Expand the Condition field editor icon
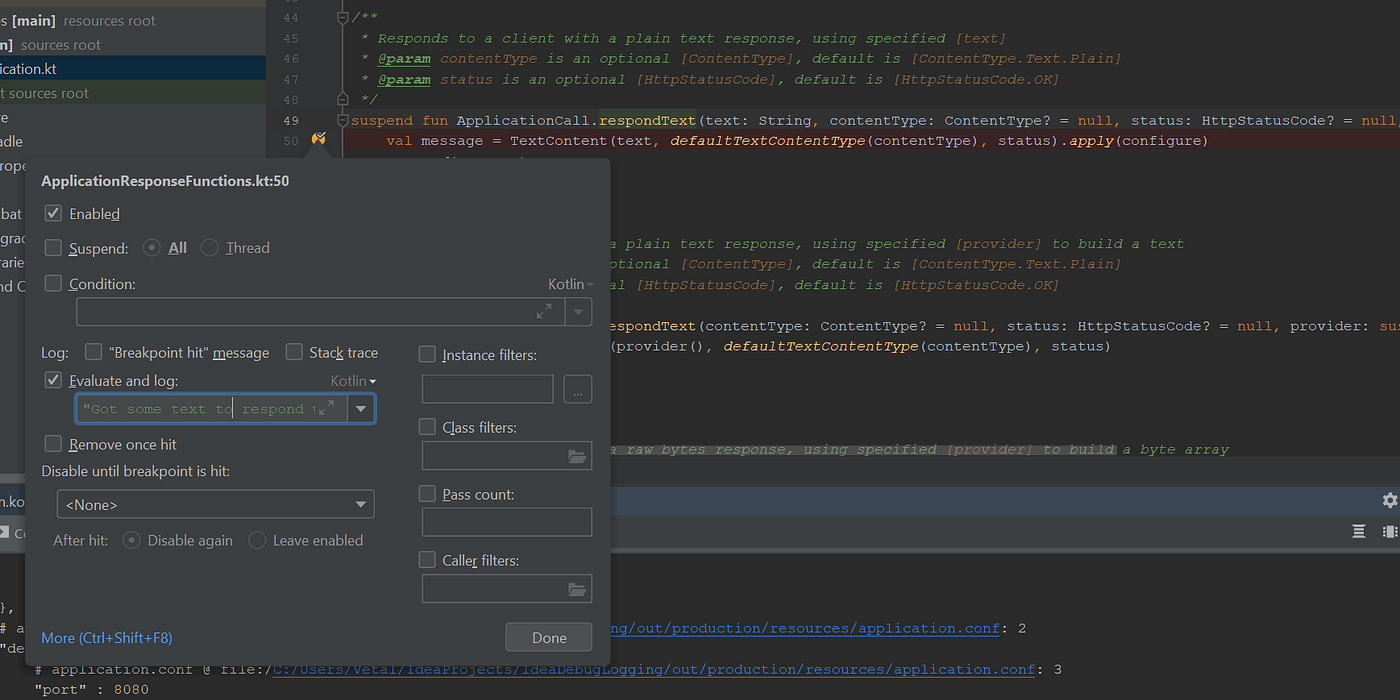This screenshot has height=700, width=1400. [x=544, y=311]
